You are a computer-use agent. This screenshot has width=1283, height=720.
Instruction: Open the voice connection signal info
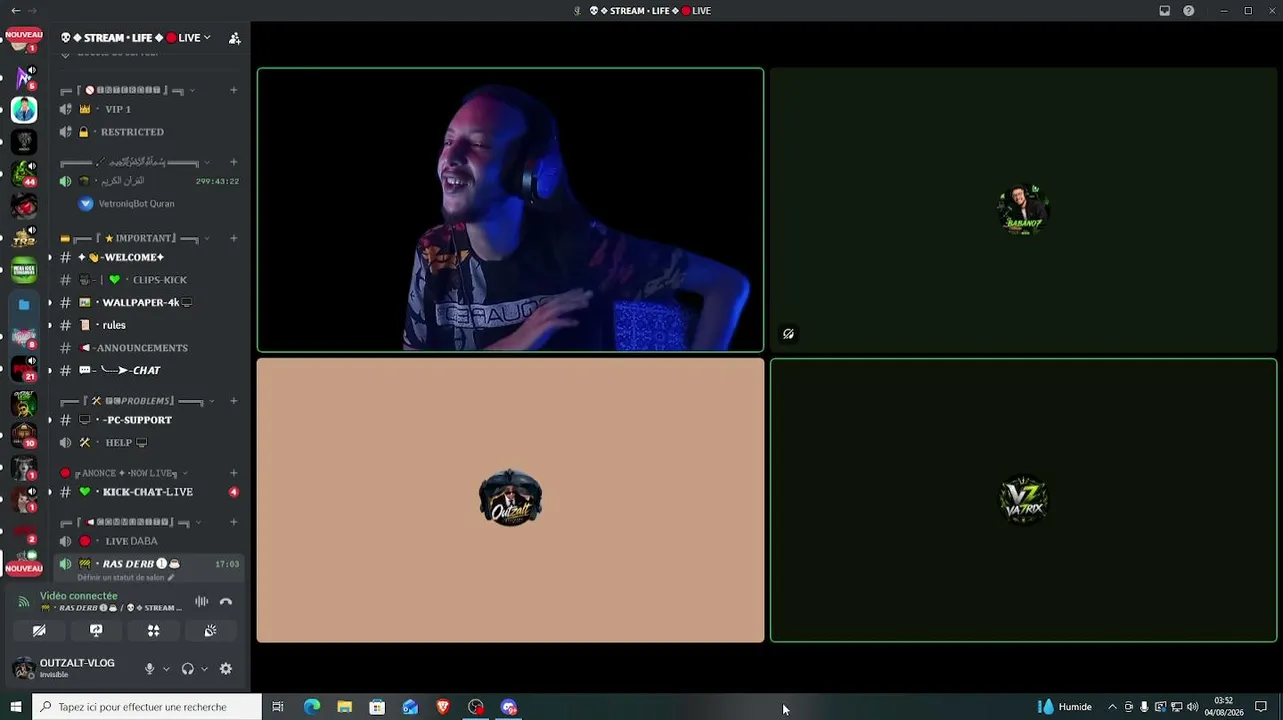click(24, 602)
